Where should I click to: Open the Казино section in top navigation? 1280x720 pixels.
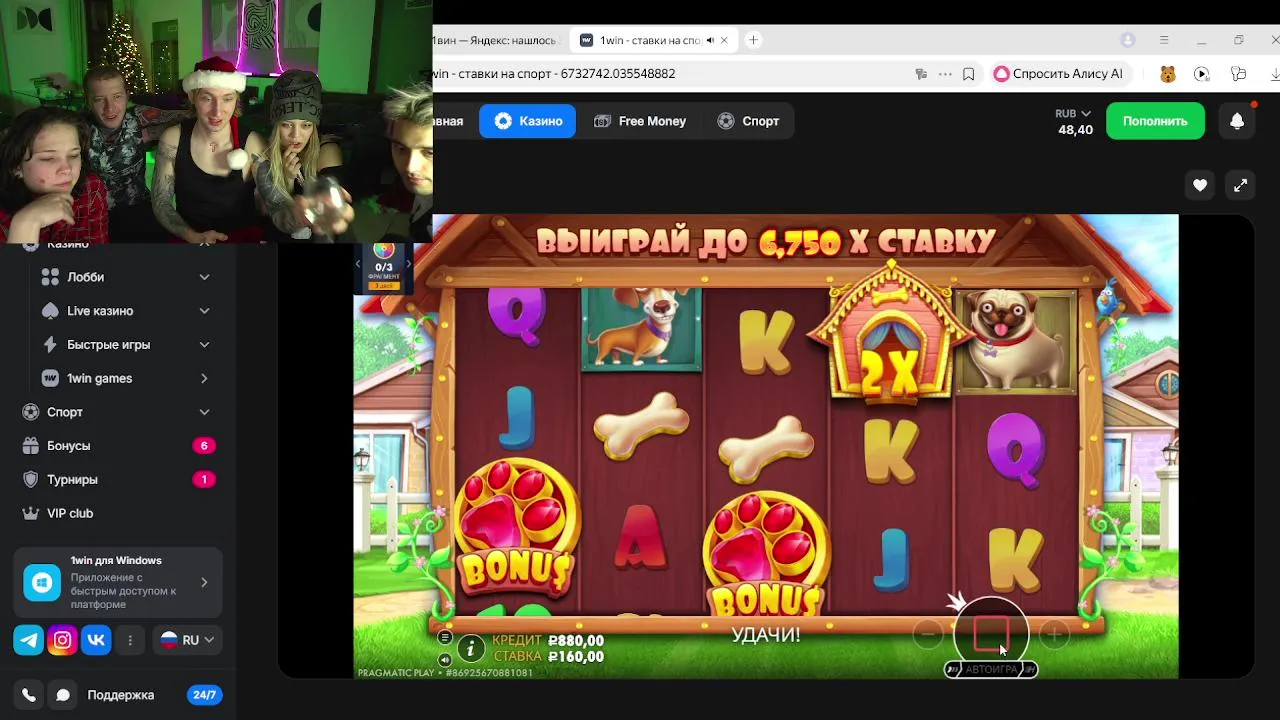coord(527,121)
